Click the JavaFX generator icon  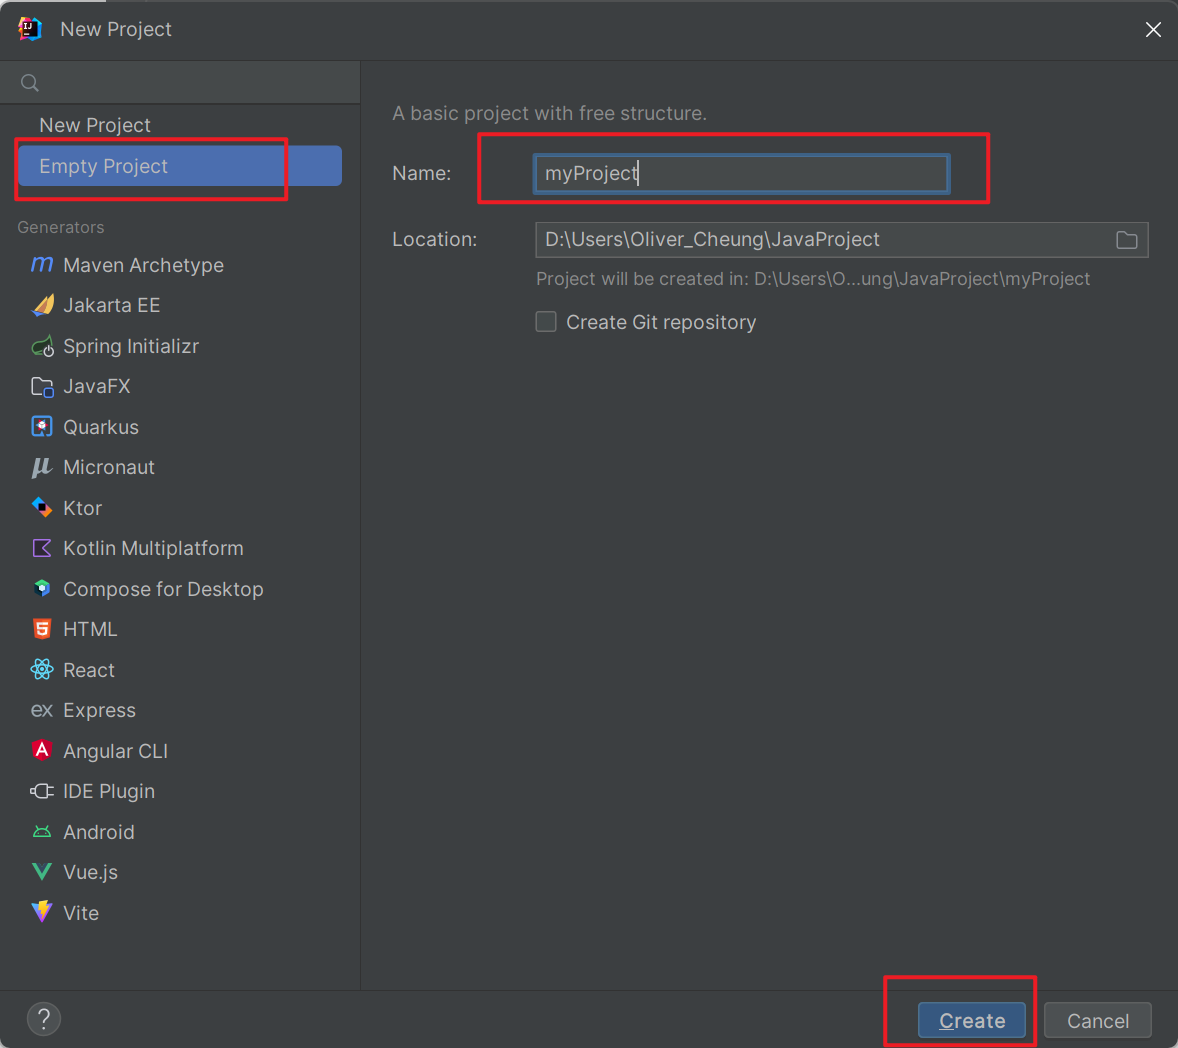42,387
